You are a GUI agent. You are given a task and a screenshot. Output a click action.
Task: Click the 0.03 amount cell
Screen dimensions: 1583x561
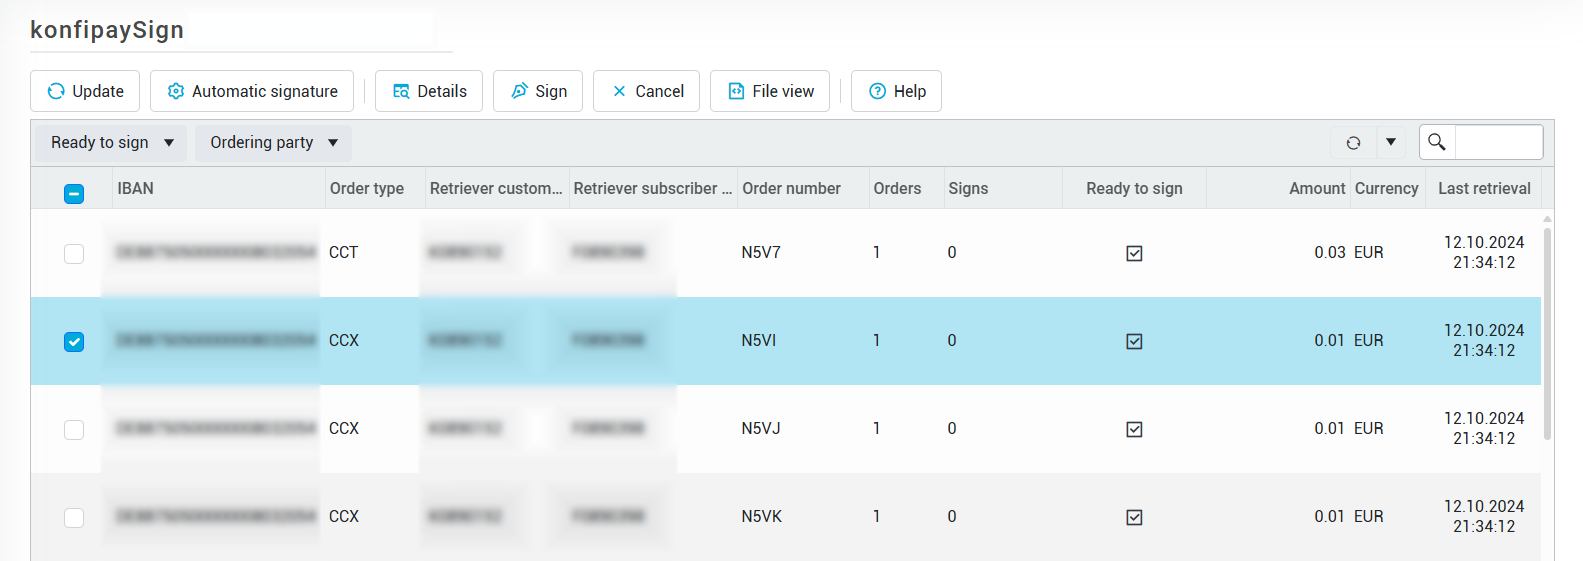click(x=1330, y=253)
